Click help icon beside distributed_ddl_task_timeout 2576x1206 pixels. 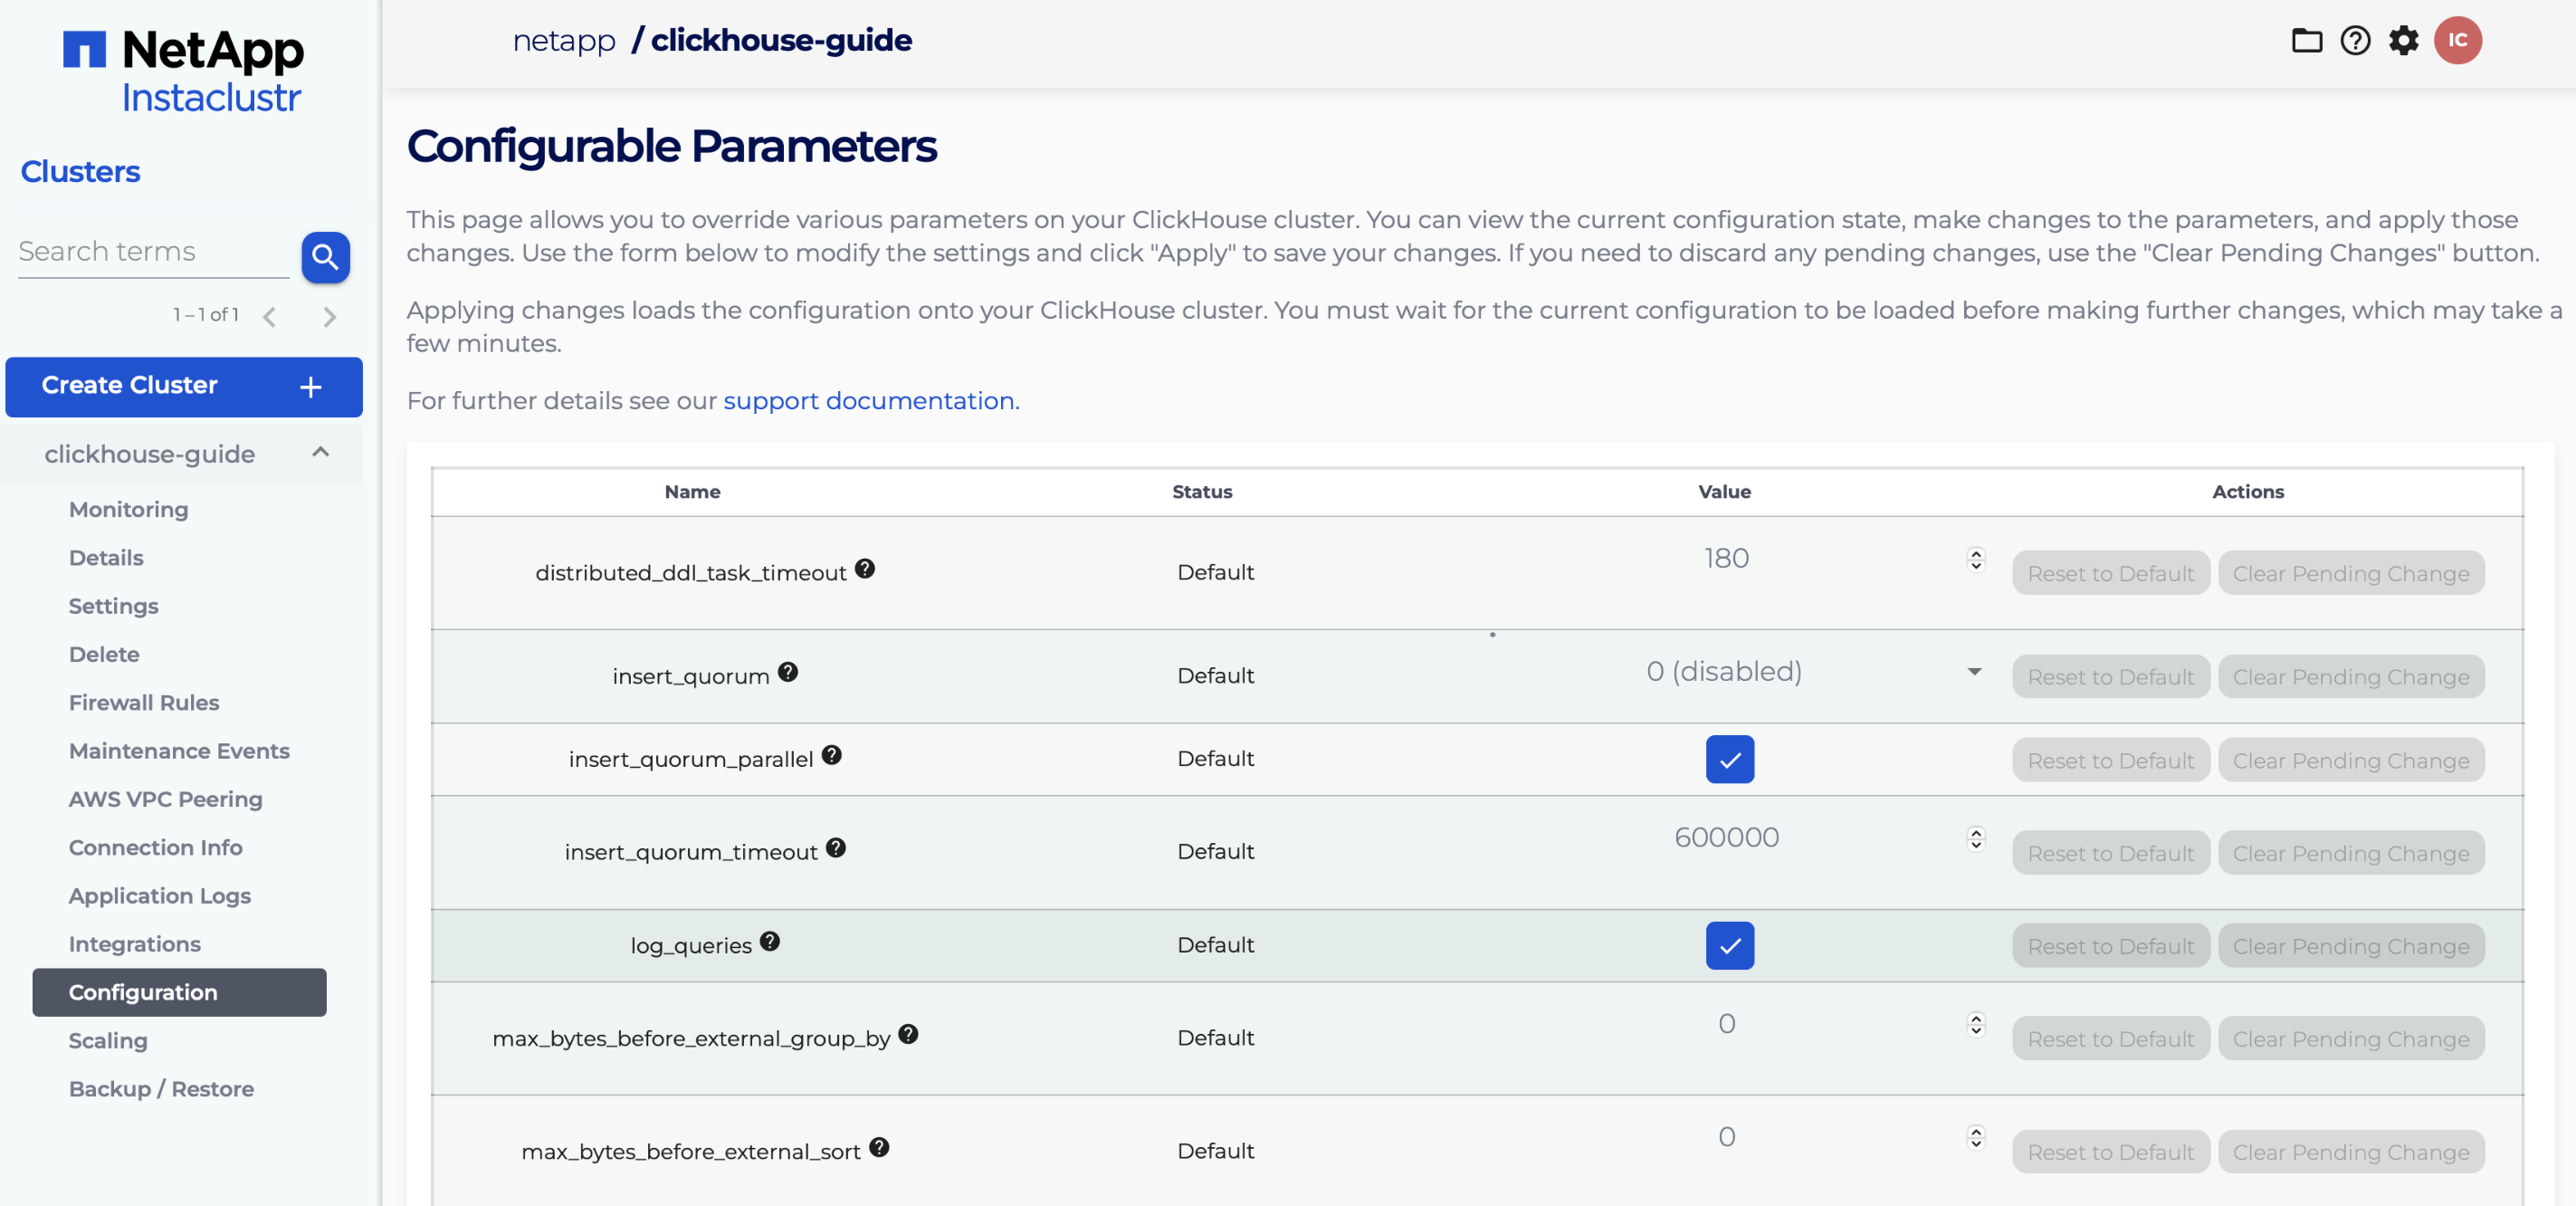coord(865,568)
